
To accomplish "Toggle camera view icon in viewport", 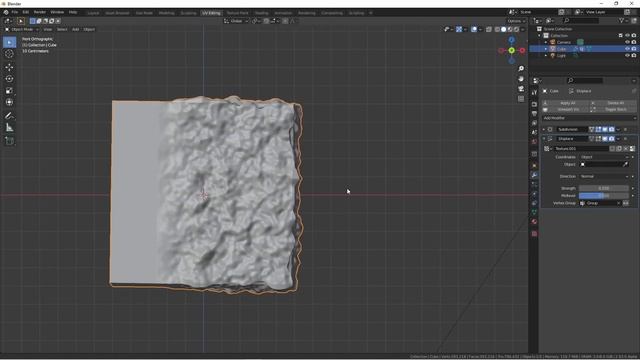I will [521, 89].
